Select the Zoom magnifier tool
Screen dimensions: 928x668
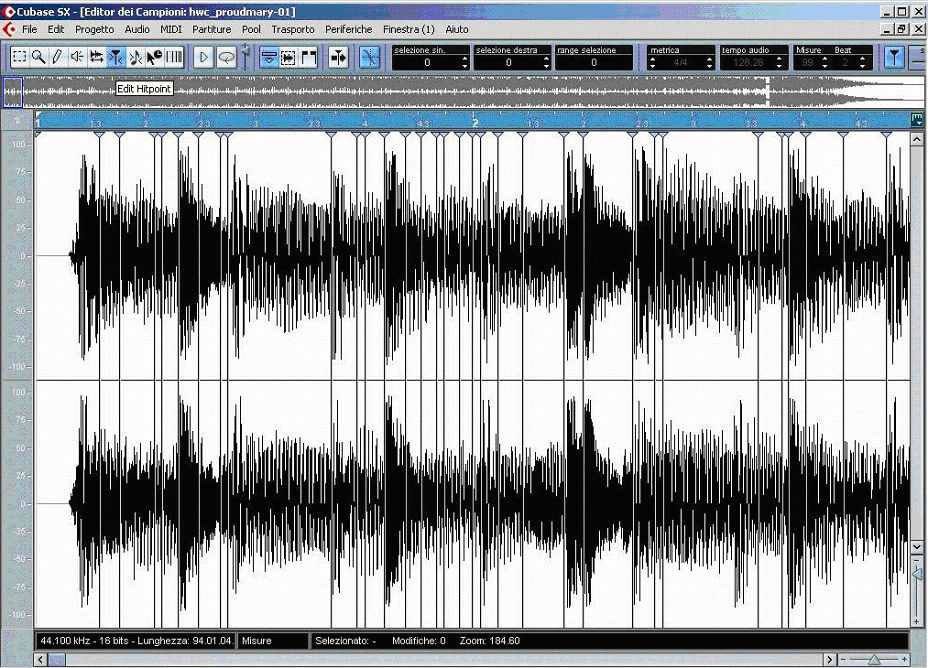click(38, 57)
